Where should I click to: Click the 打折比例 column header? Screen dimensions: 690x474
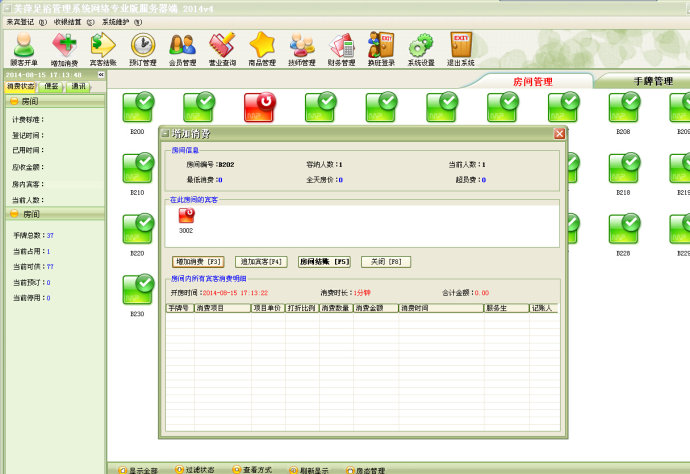point(302,308)
